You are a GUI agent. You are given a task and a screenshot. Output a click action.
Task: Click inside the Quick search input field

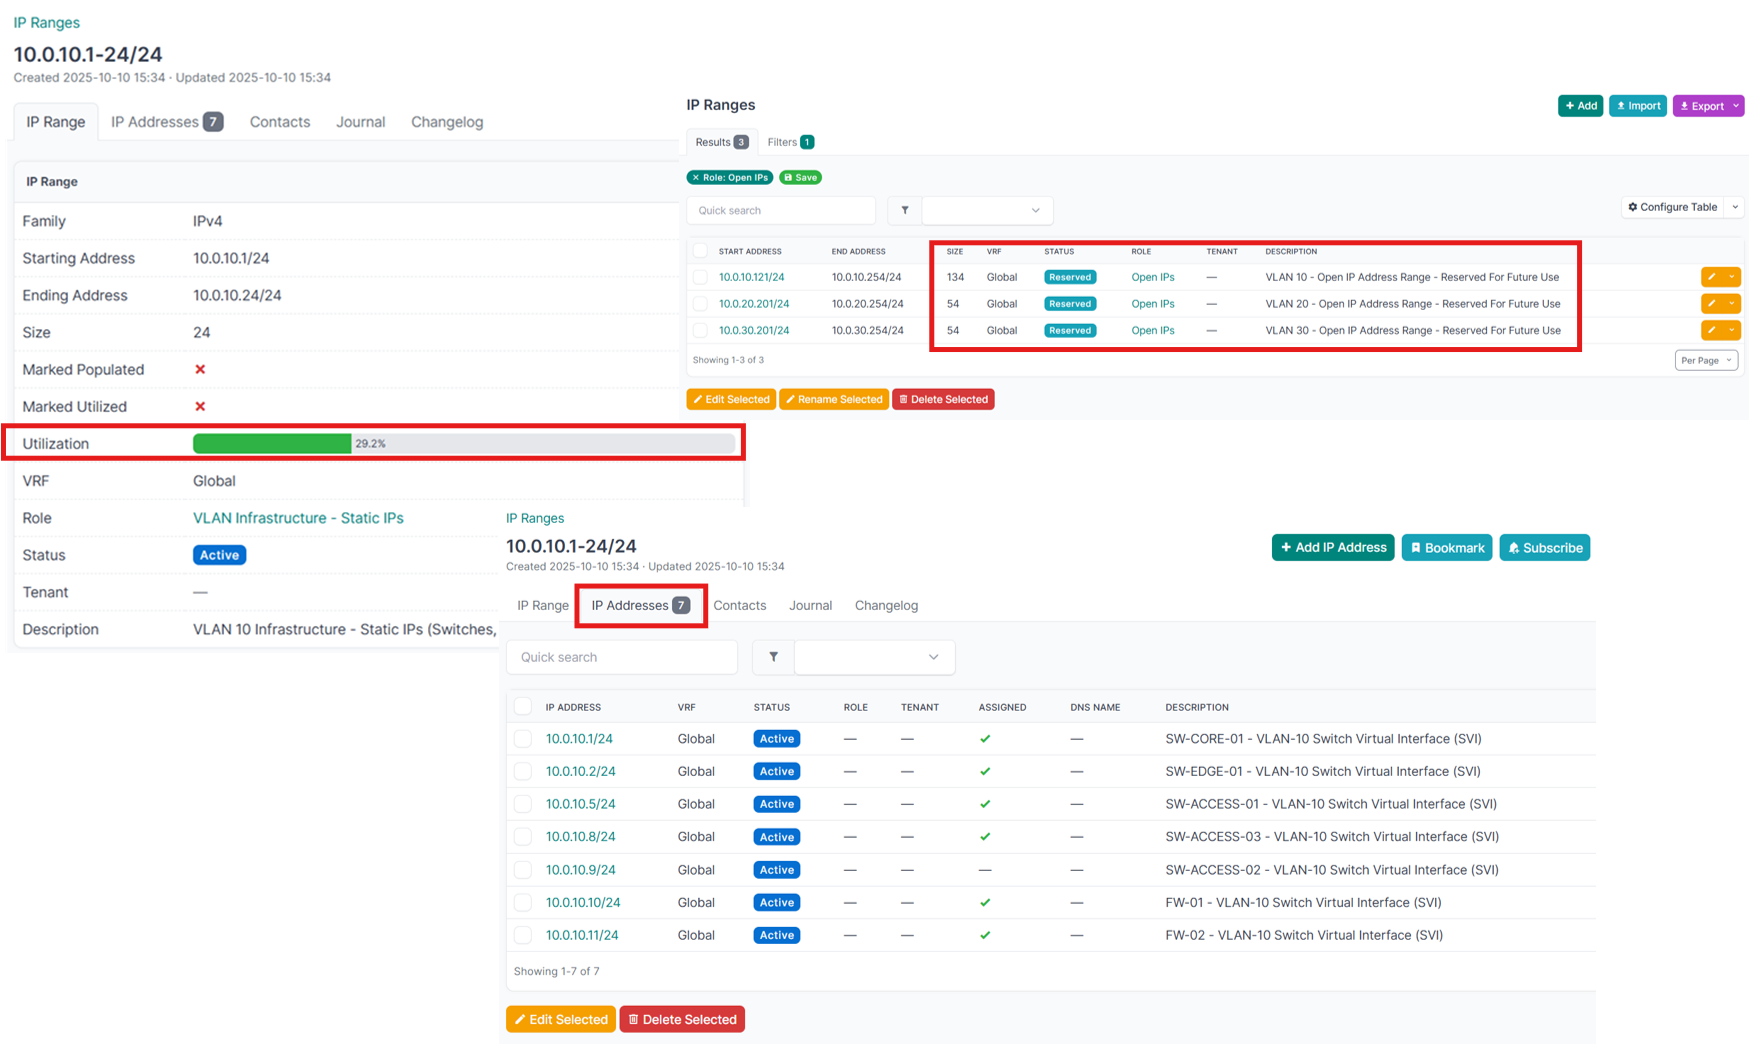tap(780, 210)
